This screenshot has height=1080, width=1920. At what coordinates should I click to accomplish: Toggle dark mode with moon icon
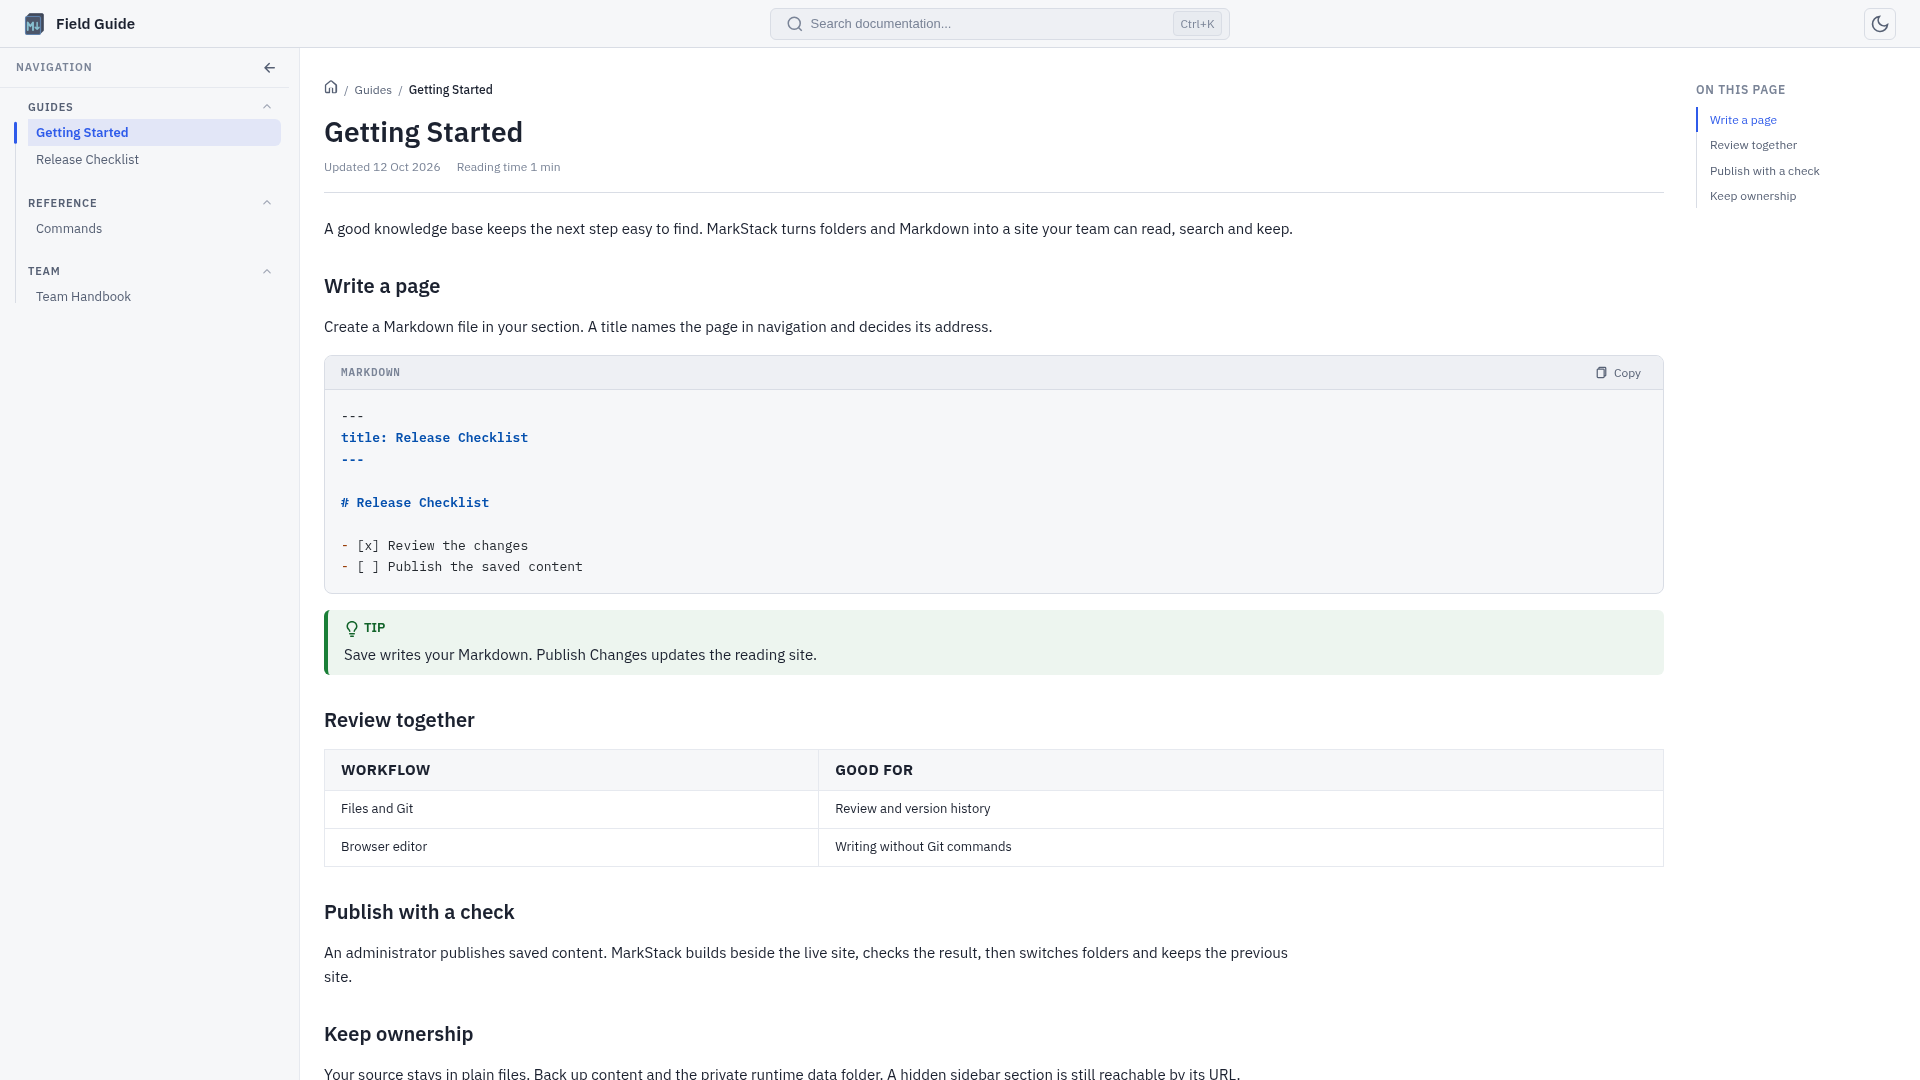[x=1880, y=24]
